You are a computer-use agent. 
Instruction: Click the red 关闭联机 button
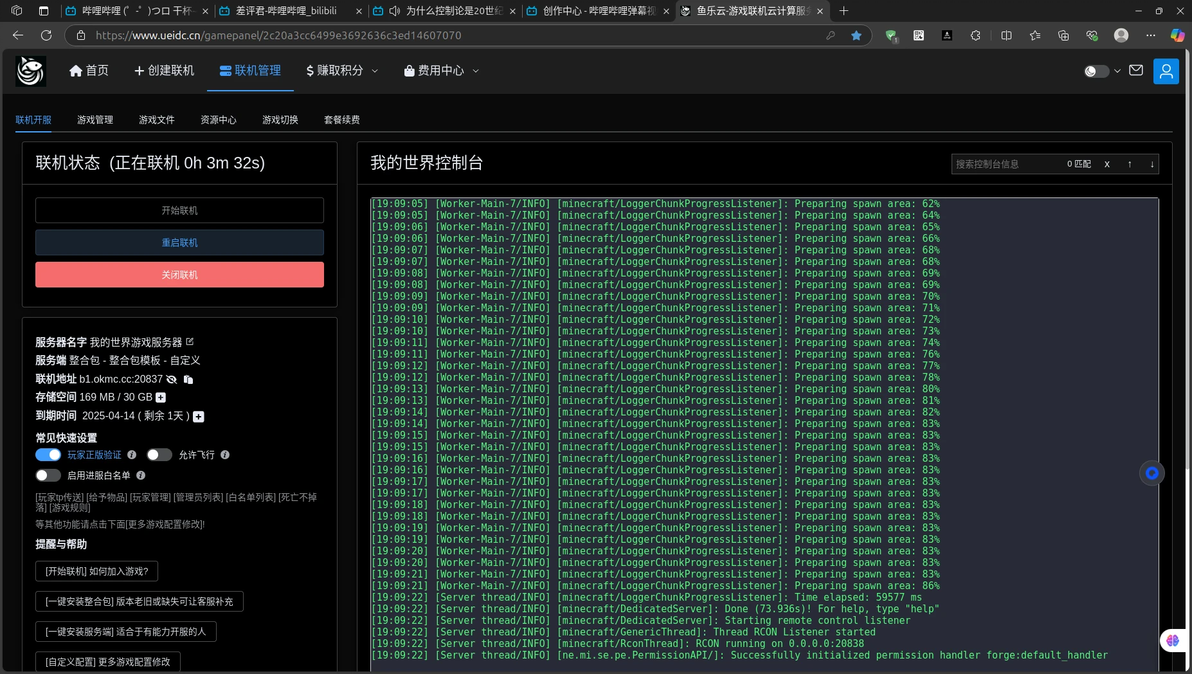[x=179, y=274]
